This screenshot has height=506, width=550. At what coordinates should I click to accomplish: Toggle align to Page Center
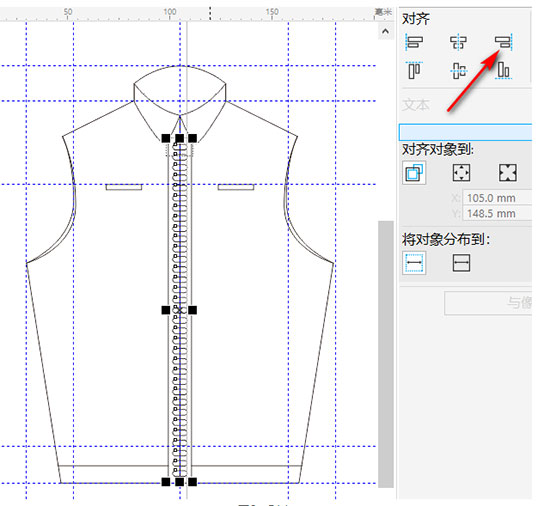(508, 173)
